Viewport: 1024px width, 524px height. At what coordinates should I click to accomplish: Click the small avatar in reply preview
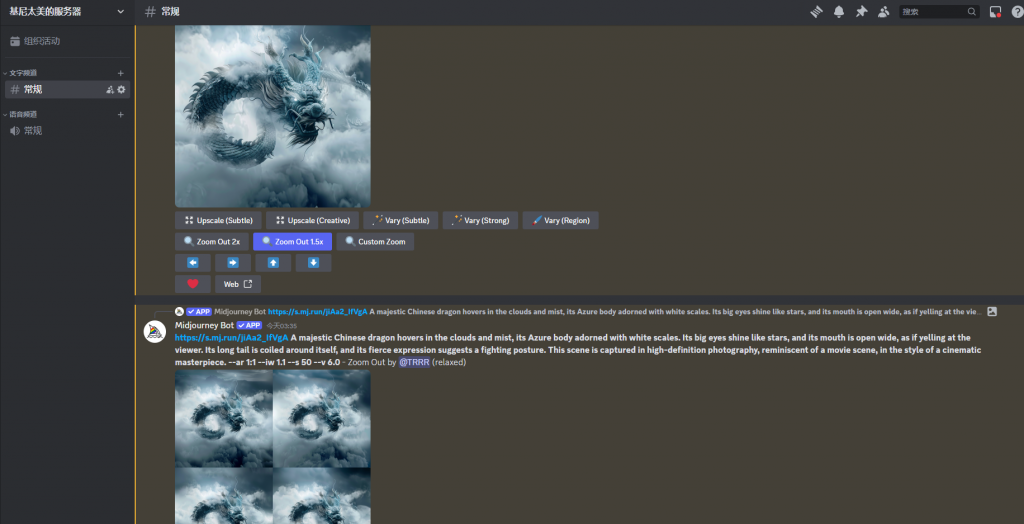click(180, 312)
